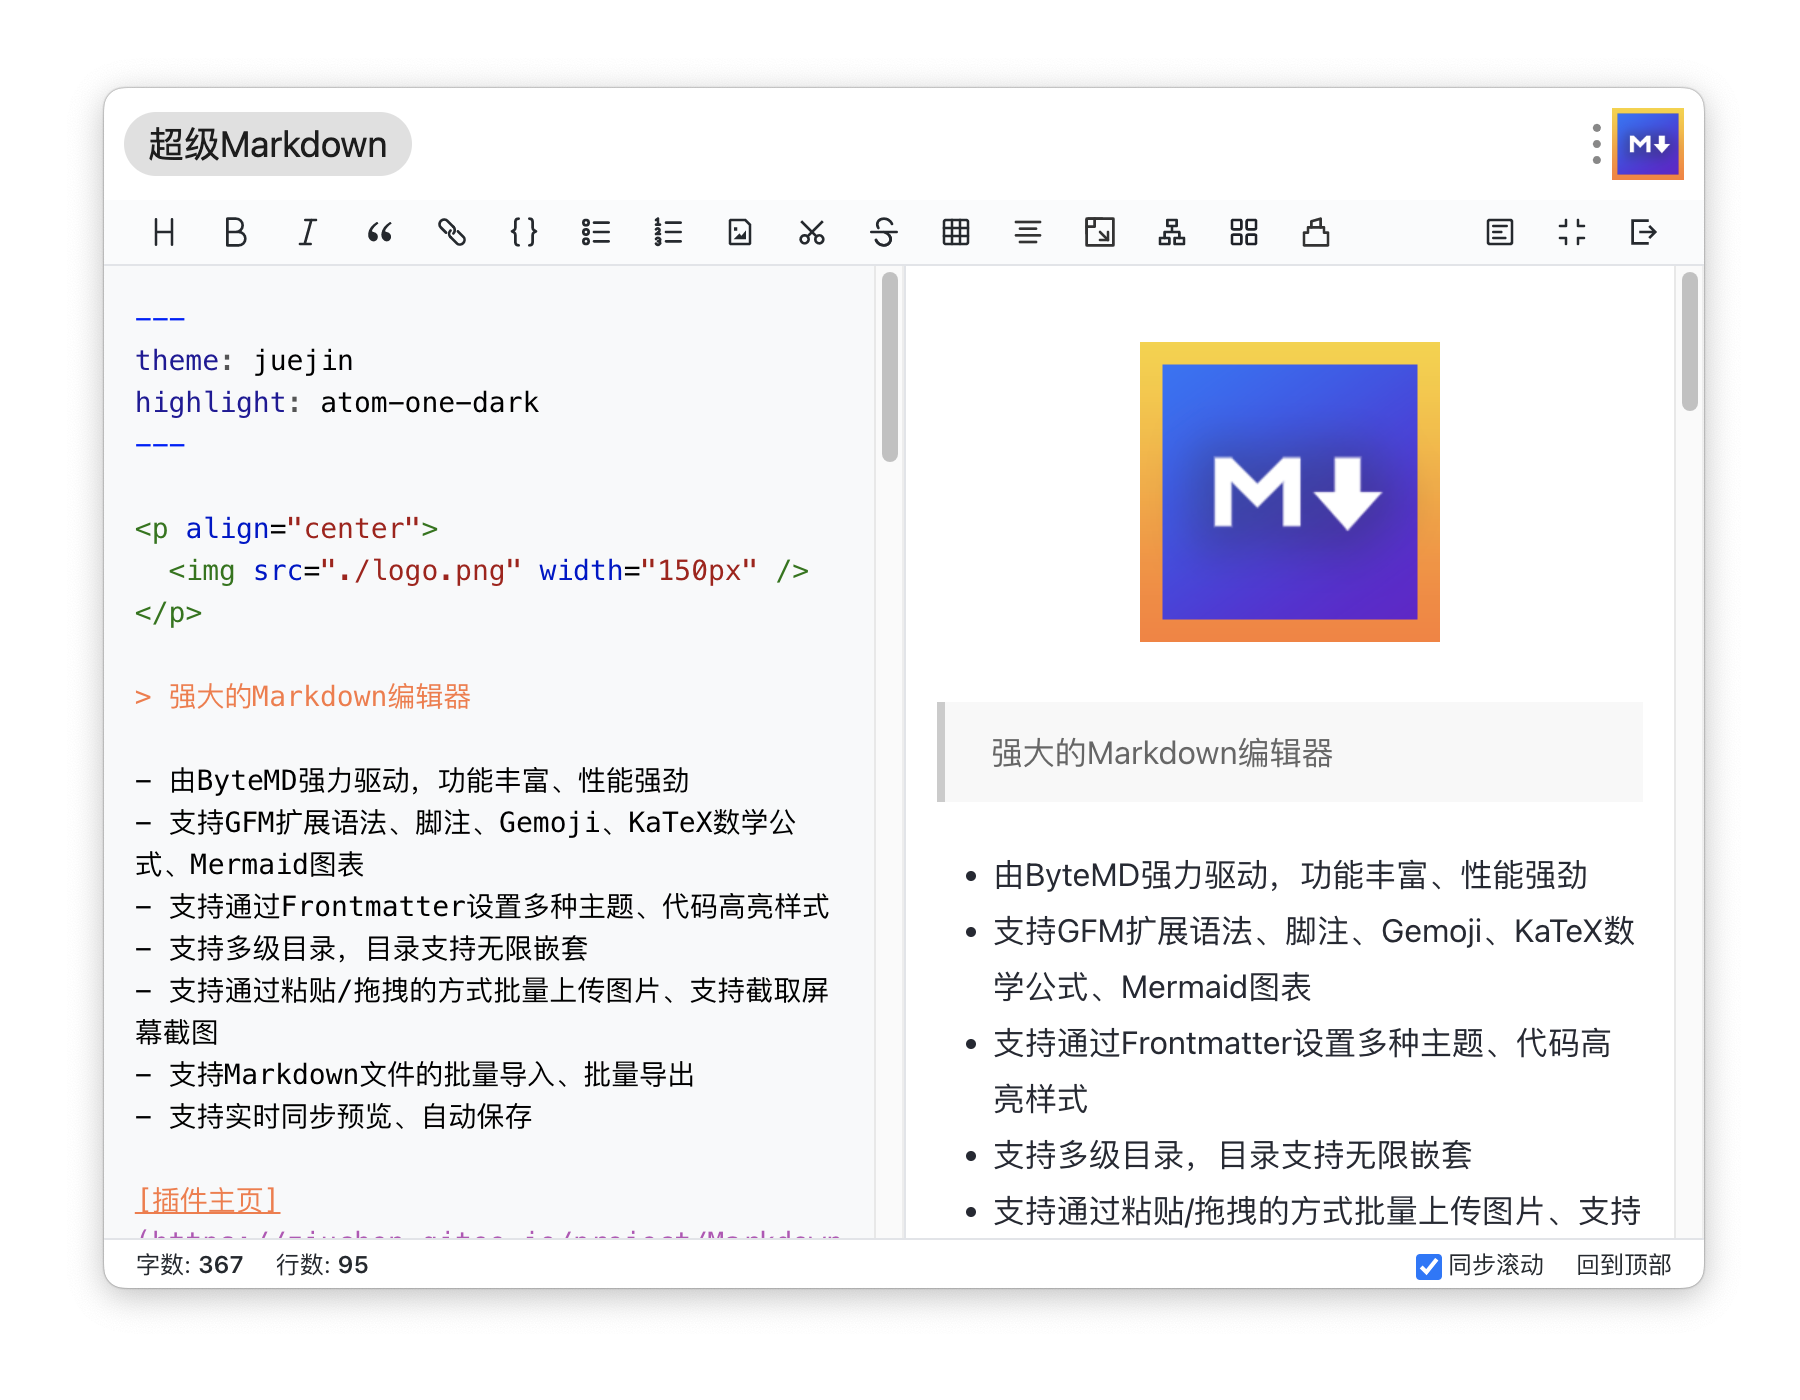Viewport: 1800px width, 1400px height.
Task: Click editor line 支持Markdown文件的批量导入
Action: [x=415, y=1074]
